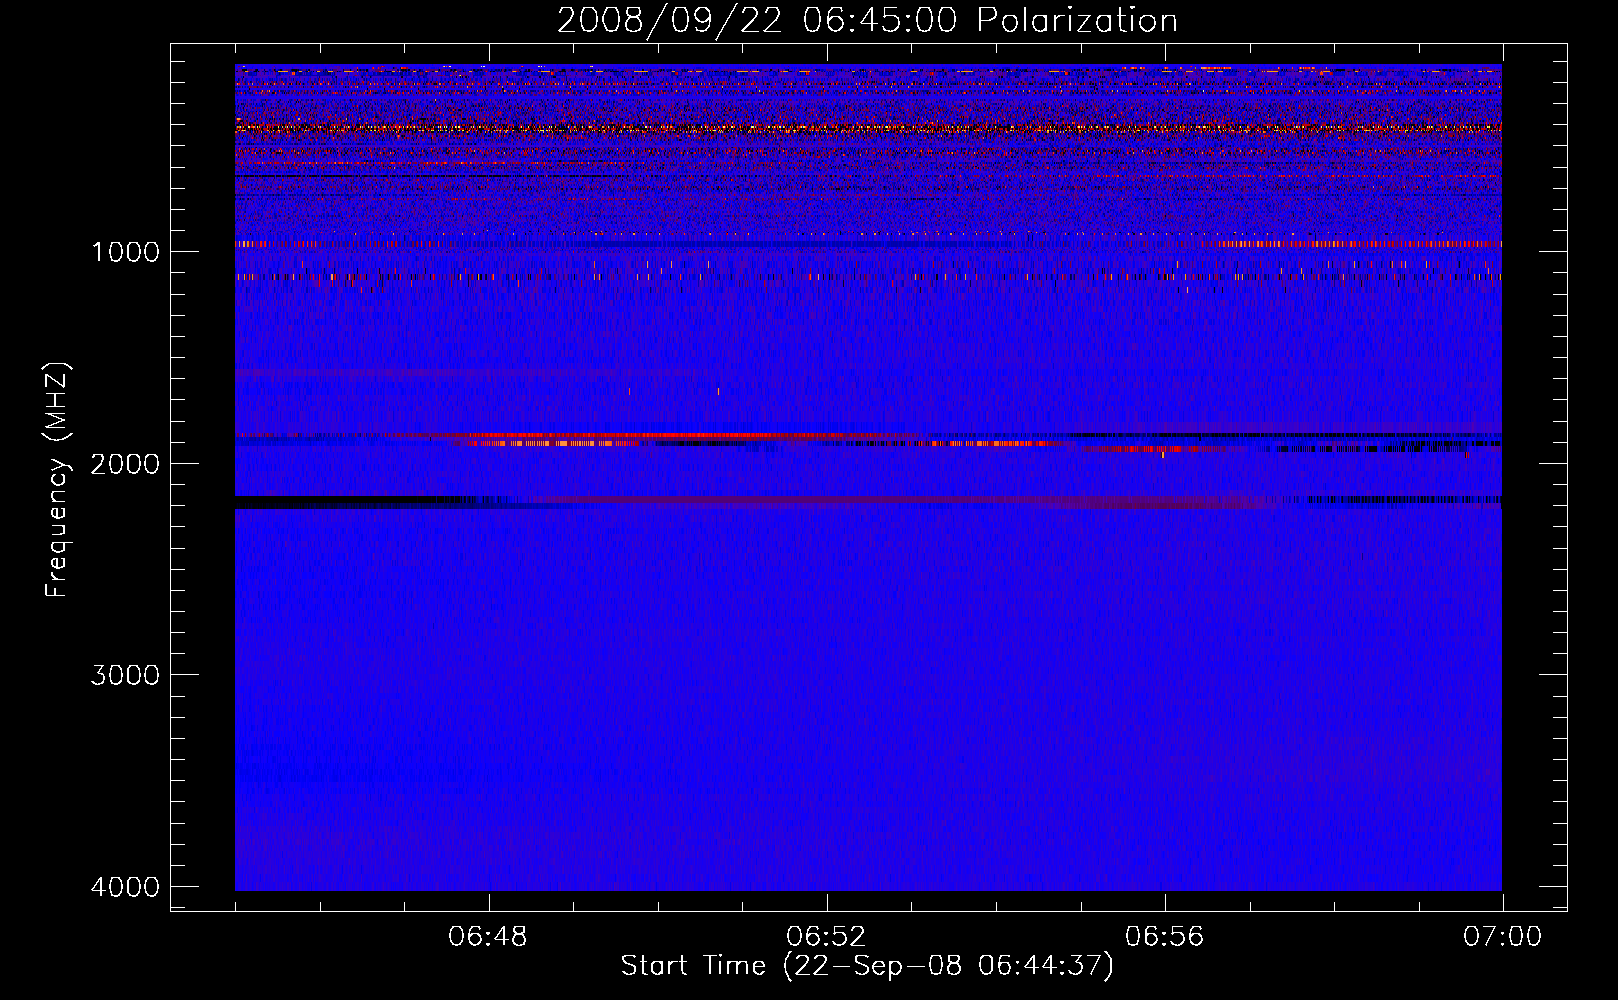Click the 07:00 time tick label
Image resolution: width=1618 pixels, height=1000 pixels.
pos(1502,937)
